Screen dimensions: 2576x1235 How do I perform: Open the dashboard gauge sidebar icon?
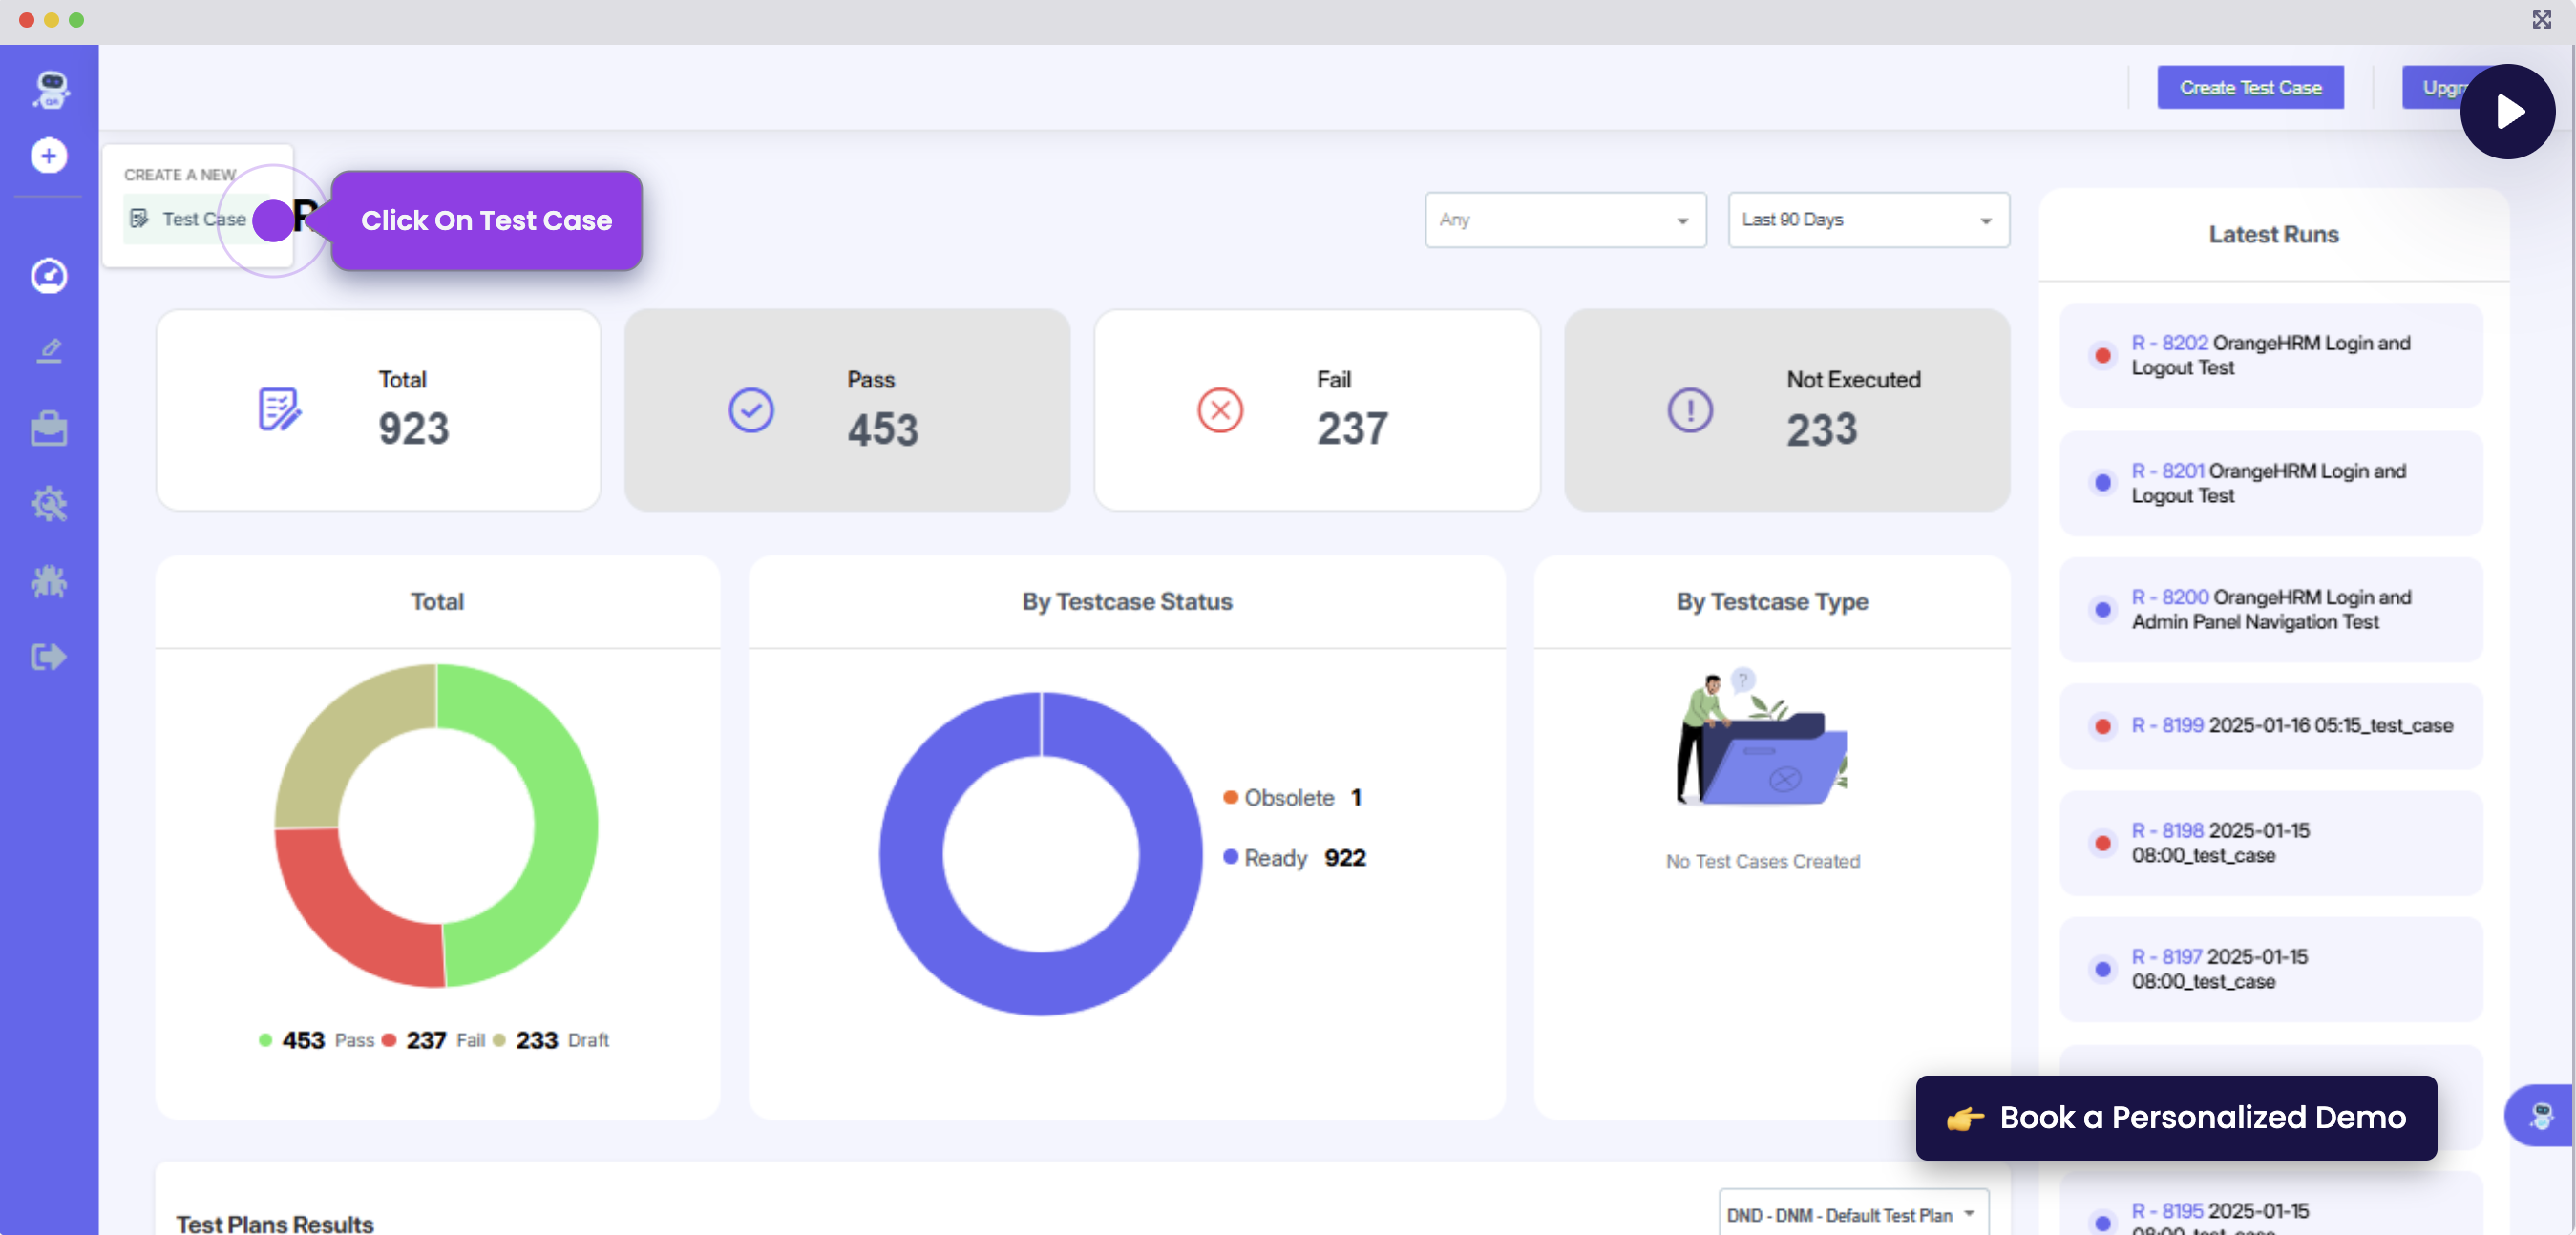(x=48, y=276)
